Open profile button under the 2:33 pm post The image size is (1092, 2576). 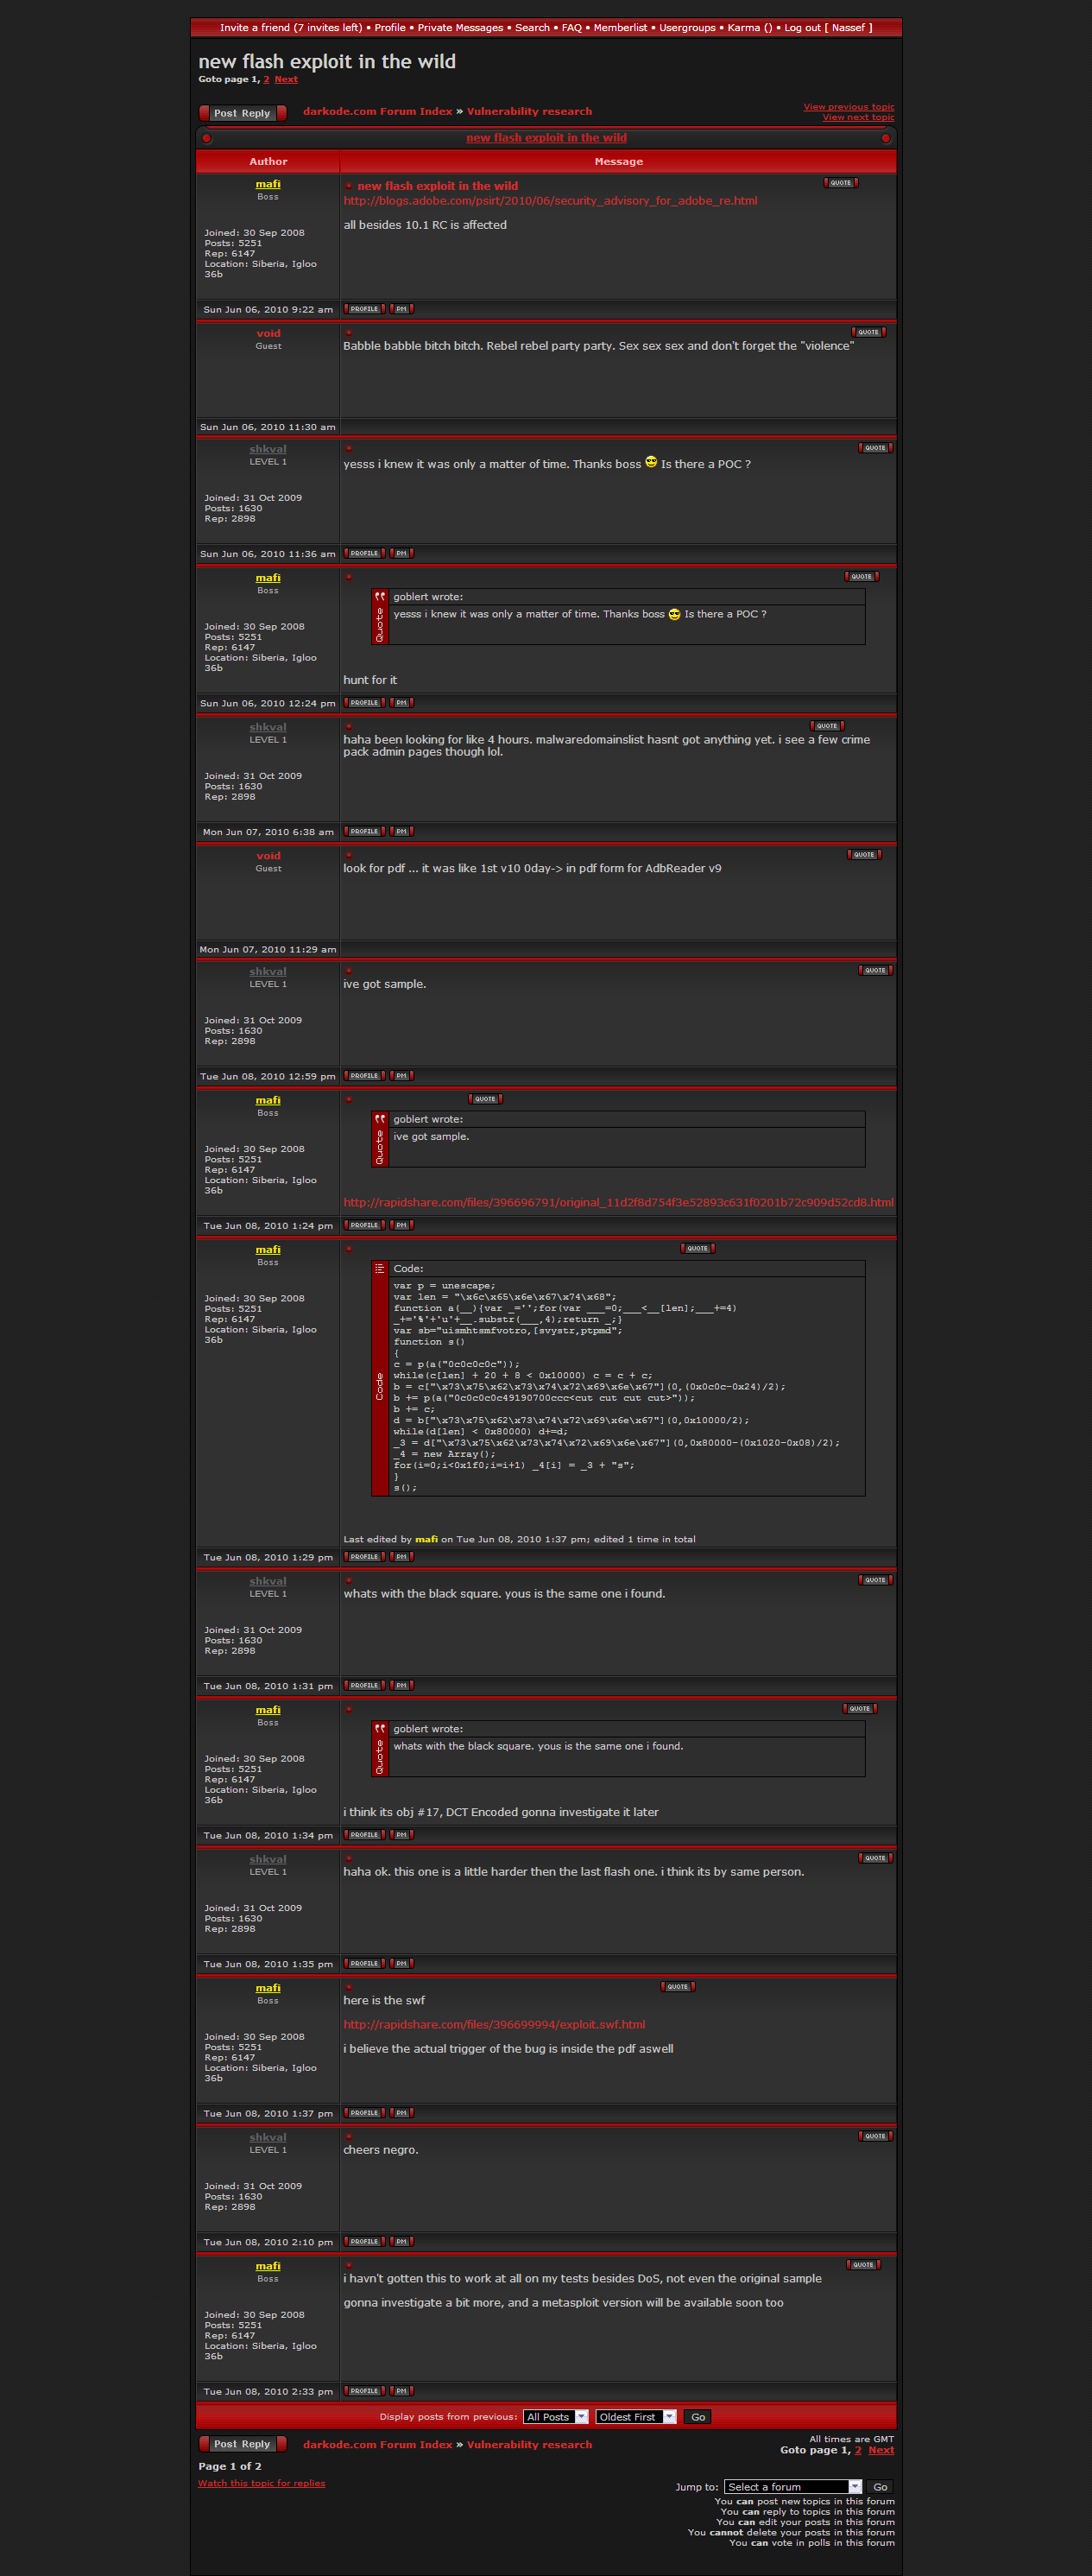click(x=364, y=2391)
